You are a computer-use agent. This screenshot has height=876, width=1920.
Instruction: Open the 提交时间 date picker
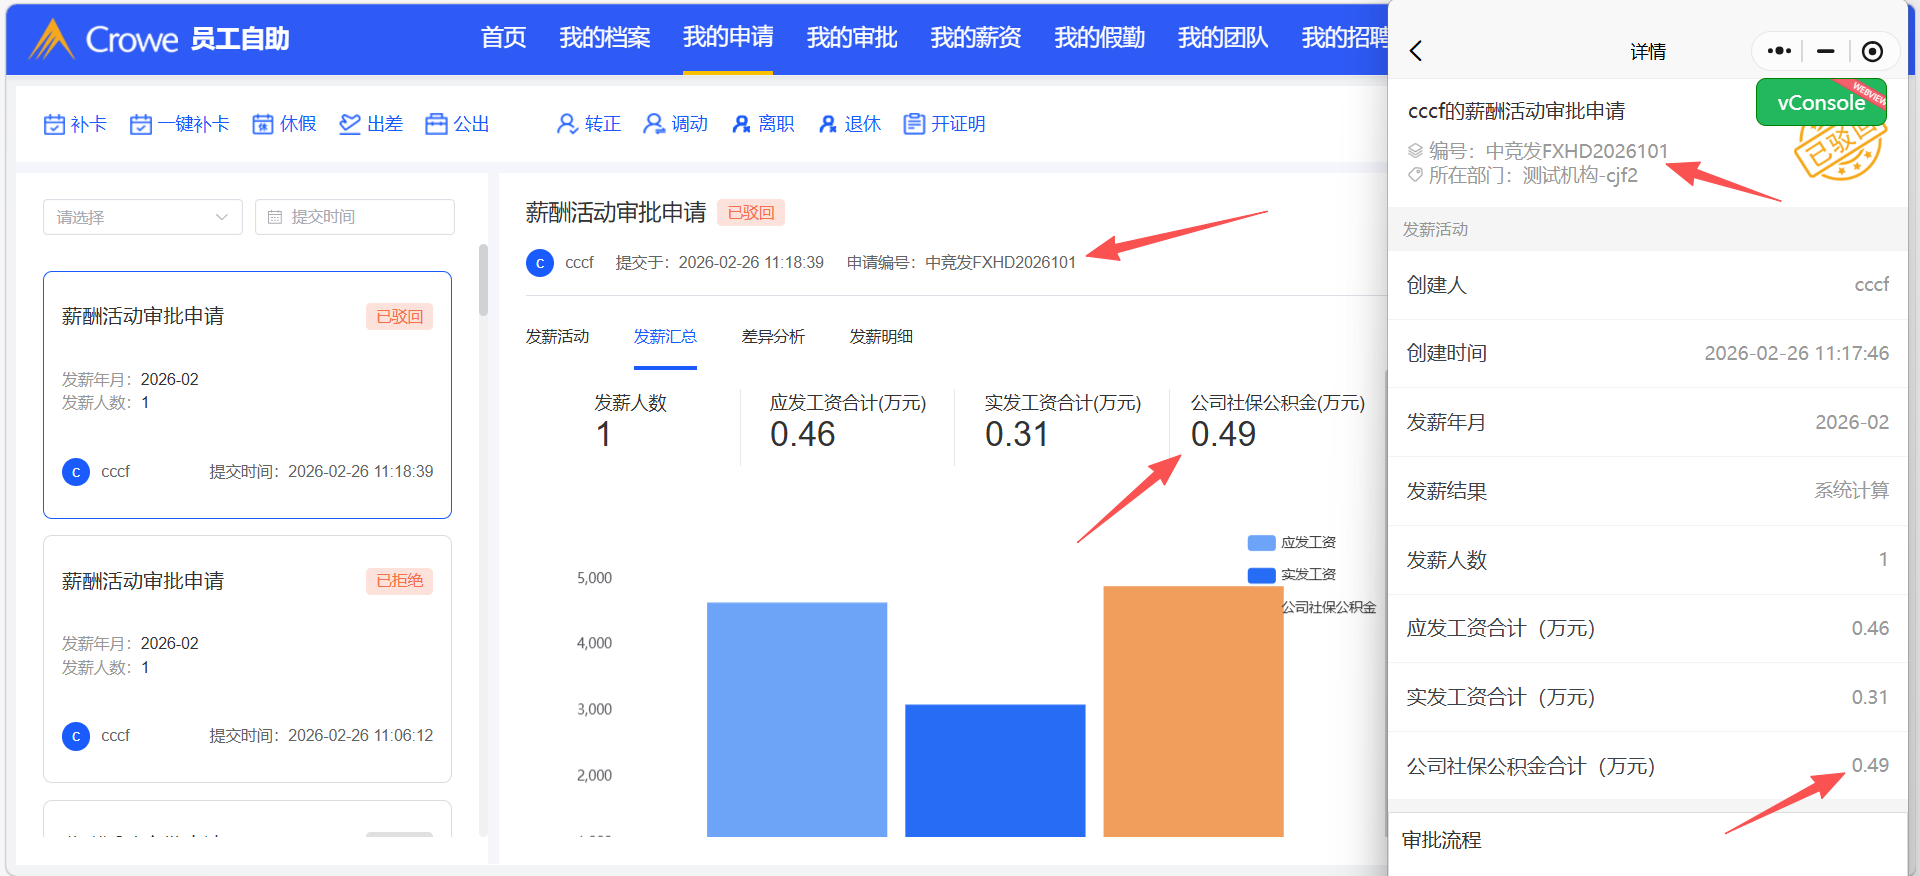click(x=354, y=217)
